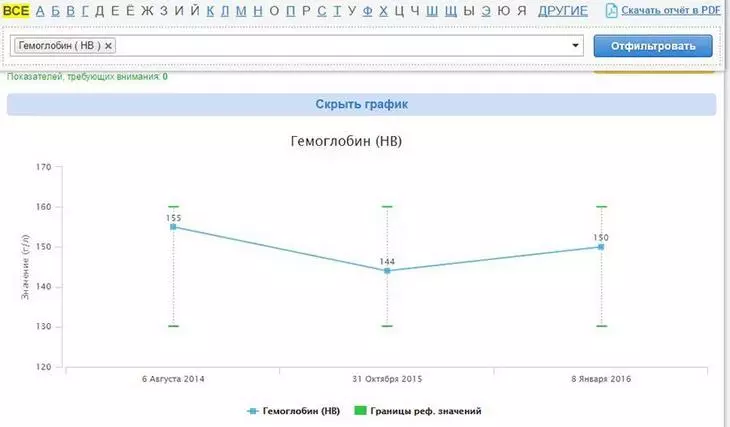Filter indicators by letter М
This screenshot has height=427, width=730.
pos(241,10)
